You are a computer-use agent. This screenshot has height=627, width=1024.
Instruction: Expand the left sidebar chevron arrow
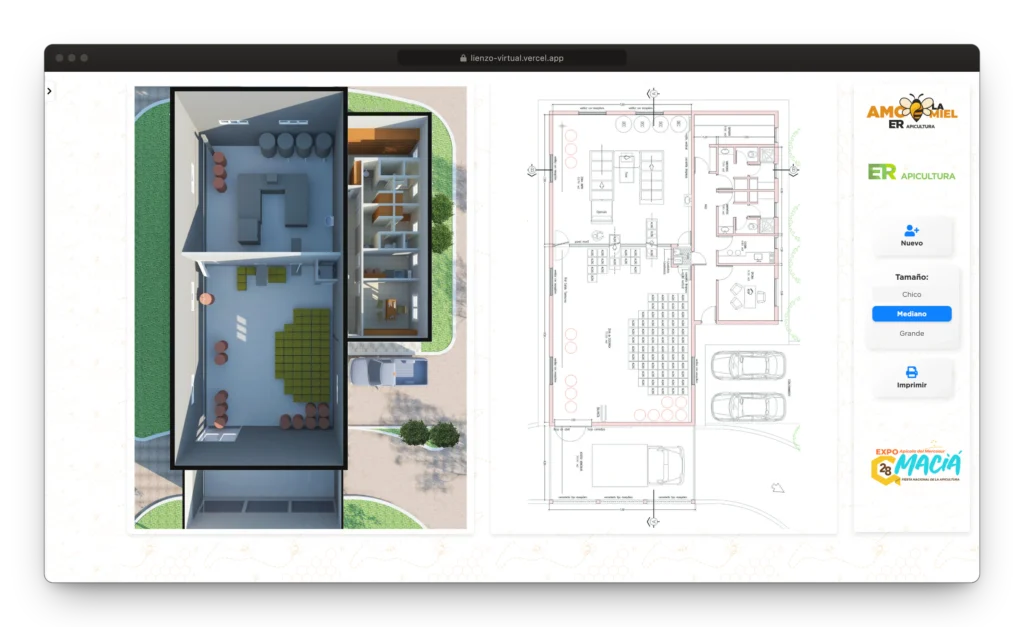click(49, 91)
